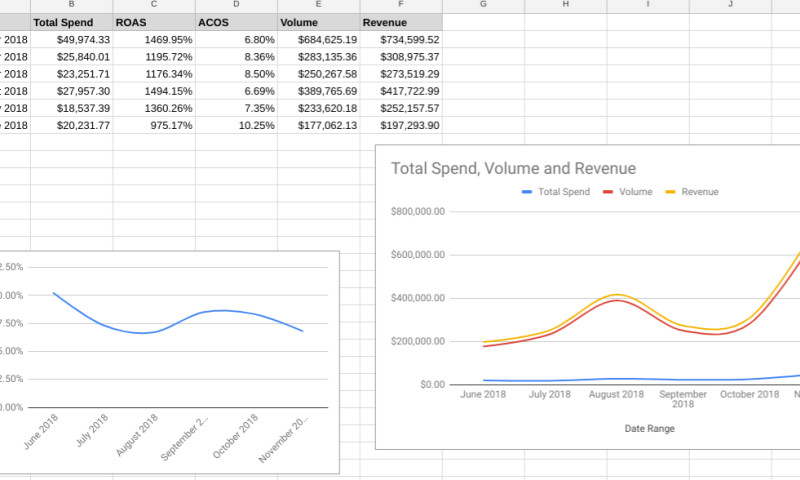This screenshot has width=800, height=480.
Task: Click August 2018 label in right chart
Action: click(x=618, y=394)
